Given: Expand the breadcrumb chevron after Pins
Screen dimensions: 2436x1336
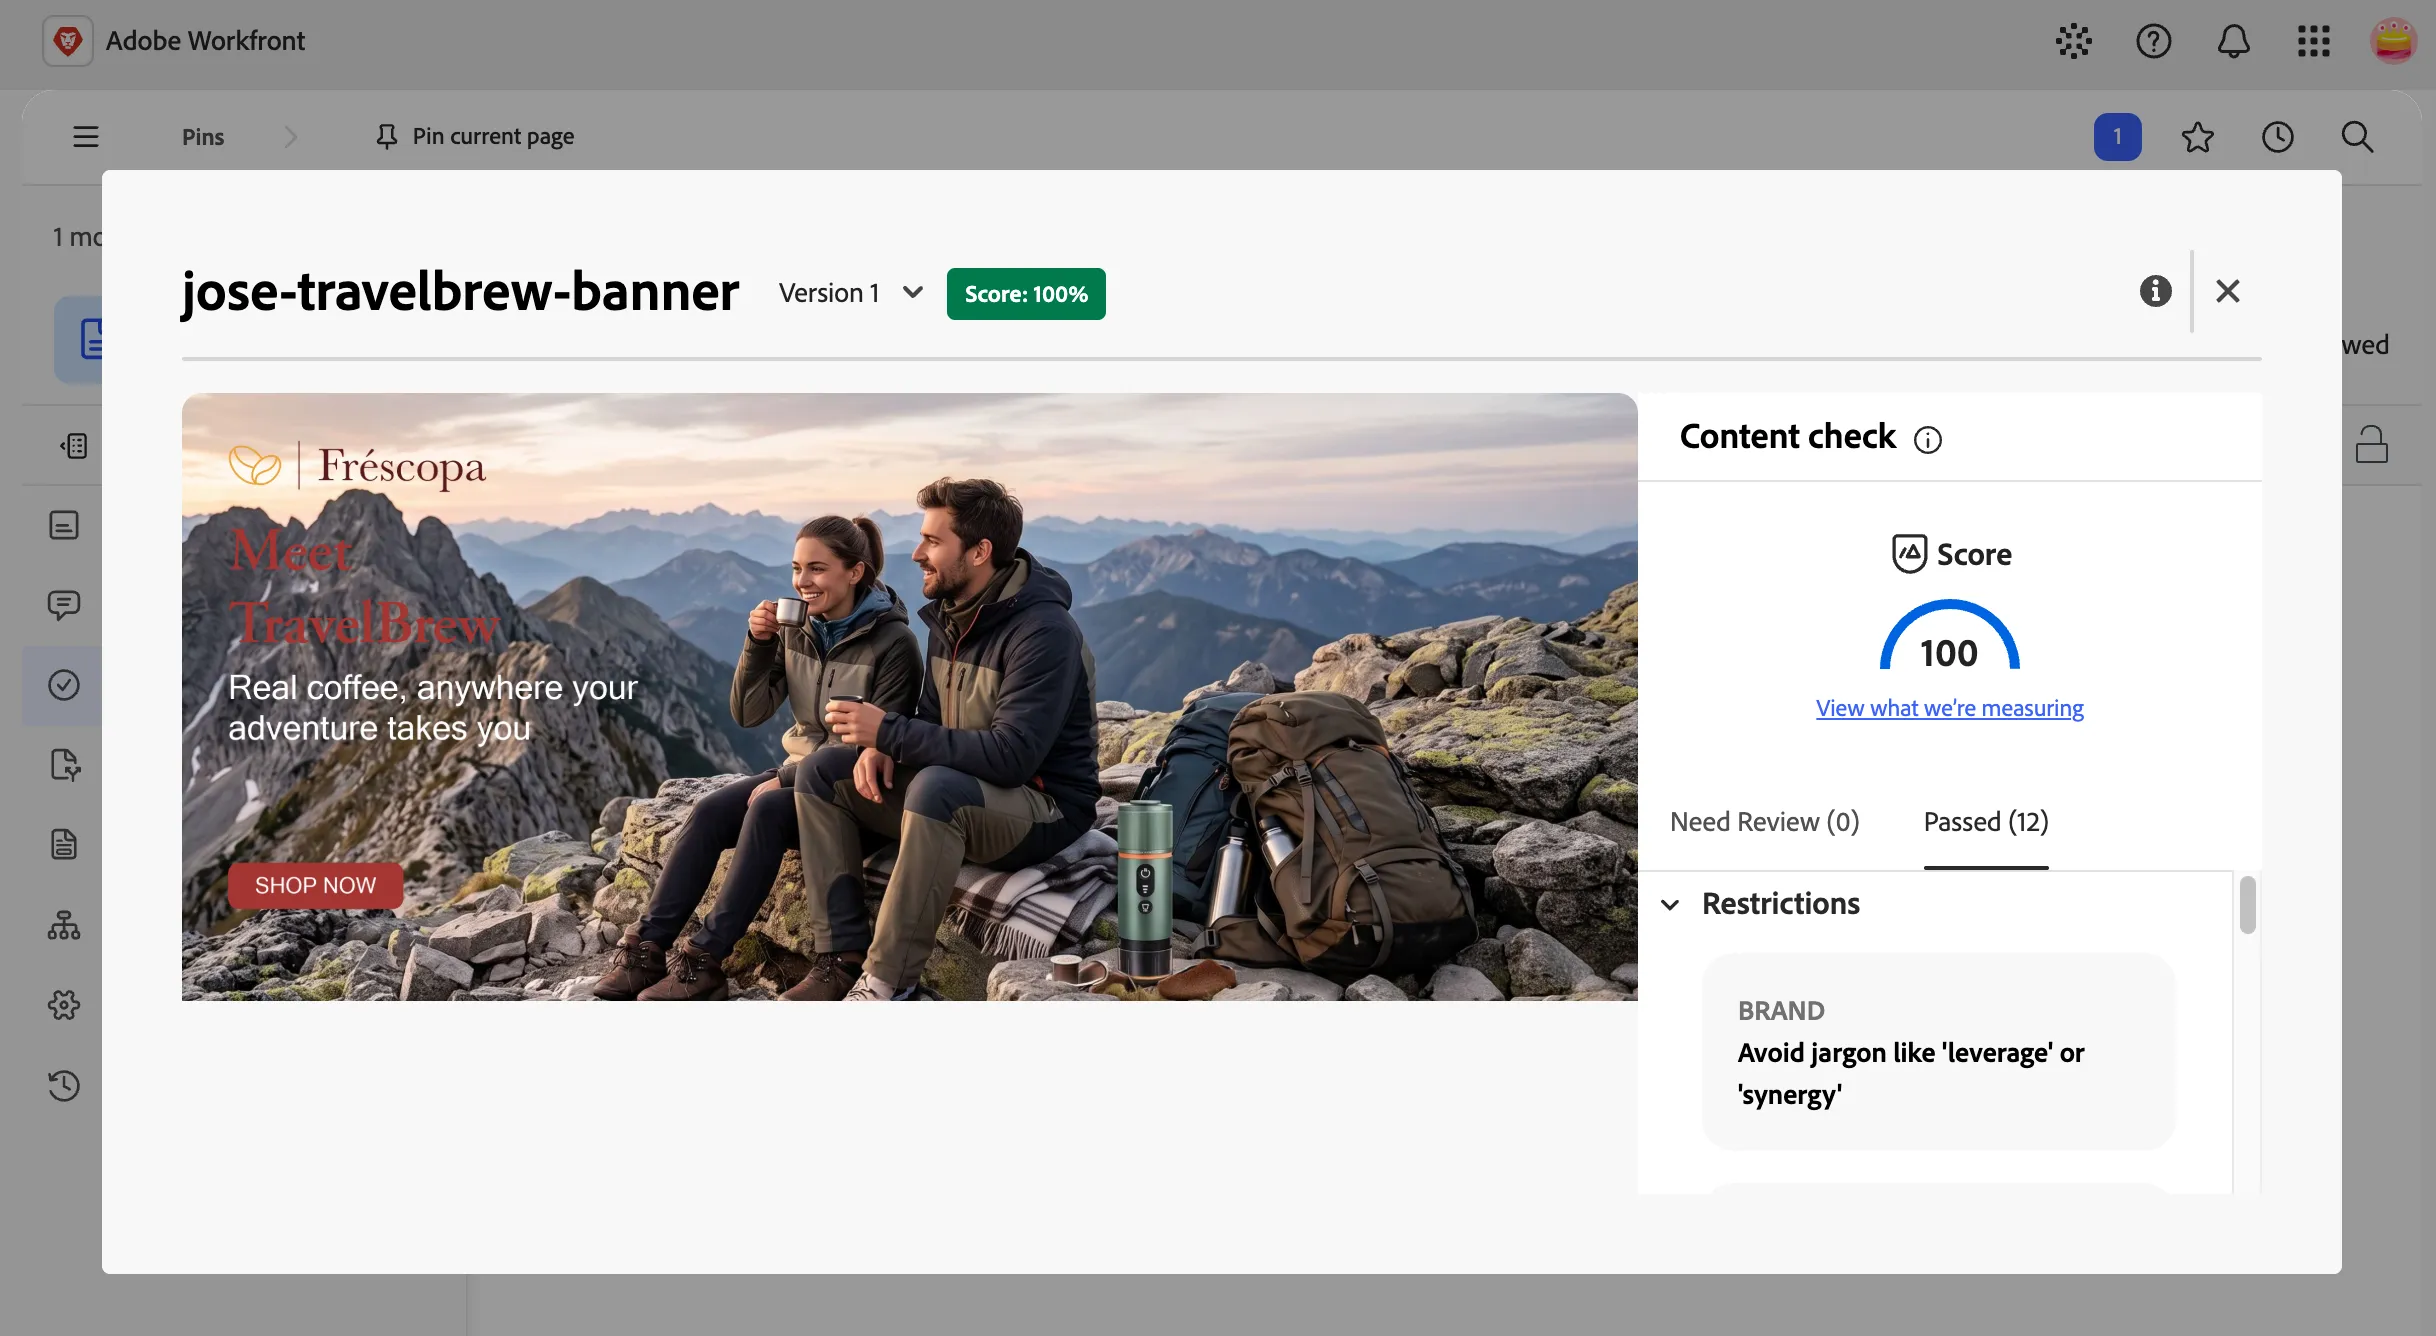Looking at the screenshot, I should (x=290, y=137).
